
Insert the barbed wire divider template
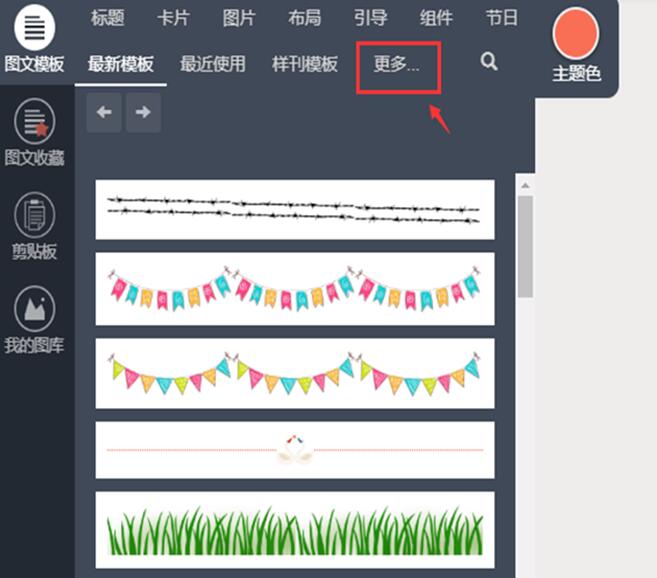pyautogui.click(x=295, y=210)
